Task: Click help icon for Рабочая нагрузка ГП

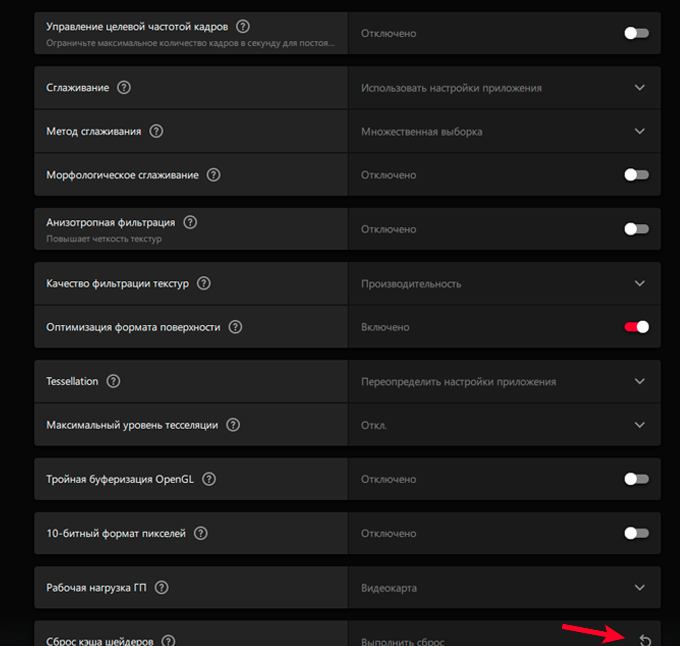Action: [161, 588]
